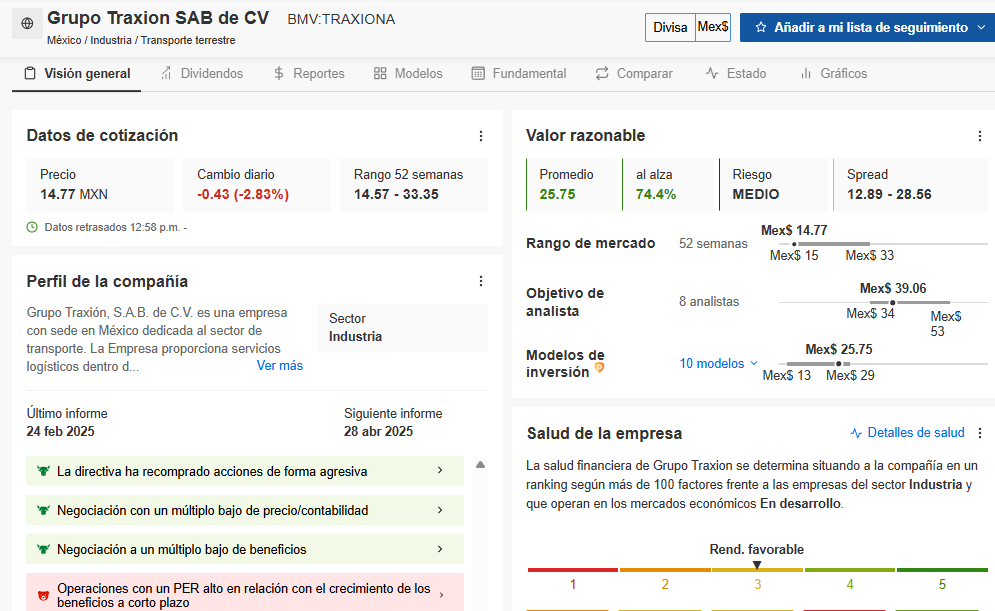
Task: Click the grid icon of Modelos
Action: (x=380, y=74)
